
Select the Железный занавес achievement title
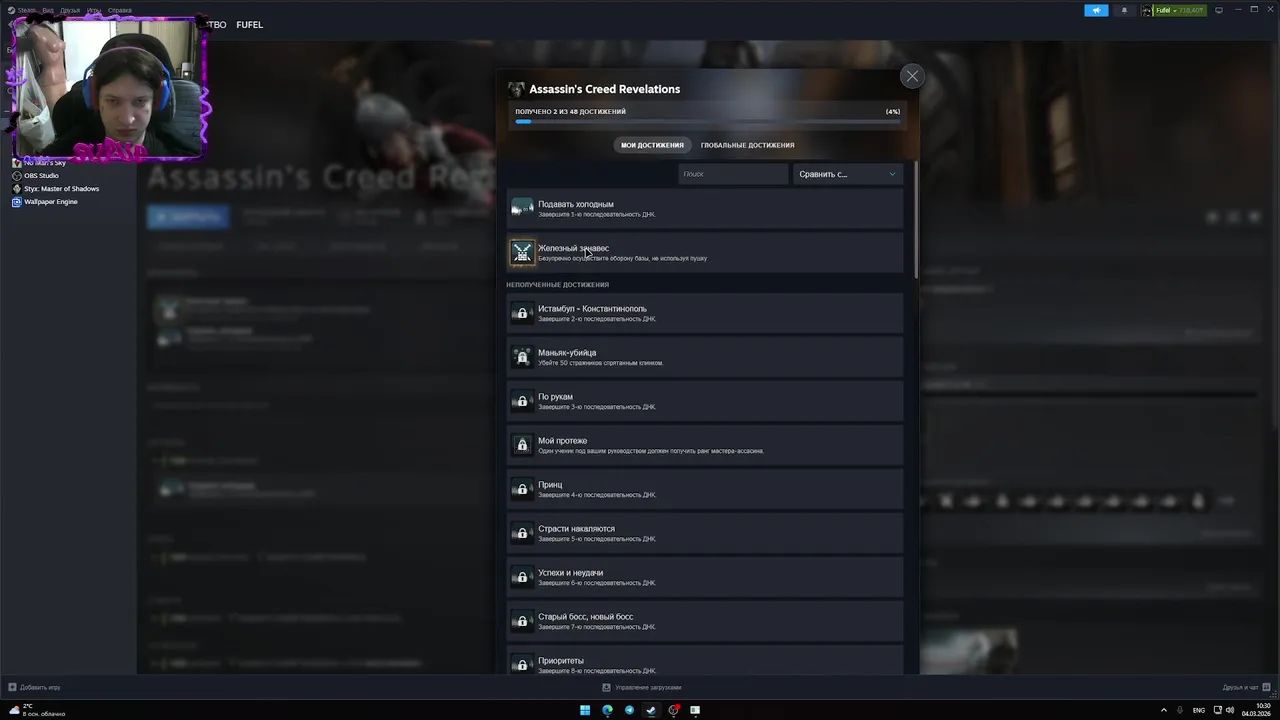(x=573, y=248)
